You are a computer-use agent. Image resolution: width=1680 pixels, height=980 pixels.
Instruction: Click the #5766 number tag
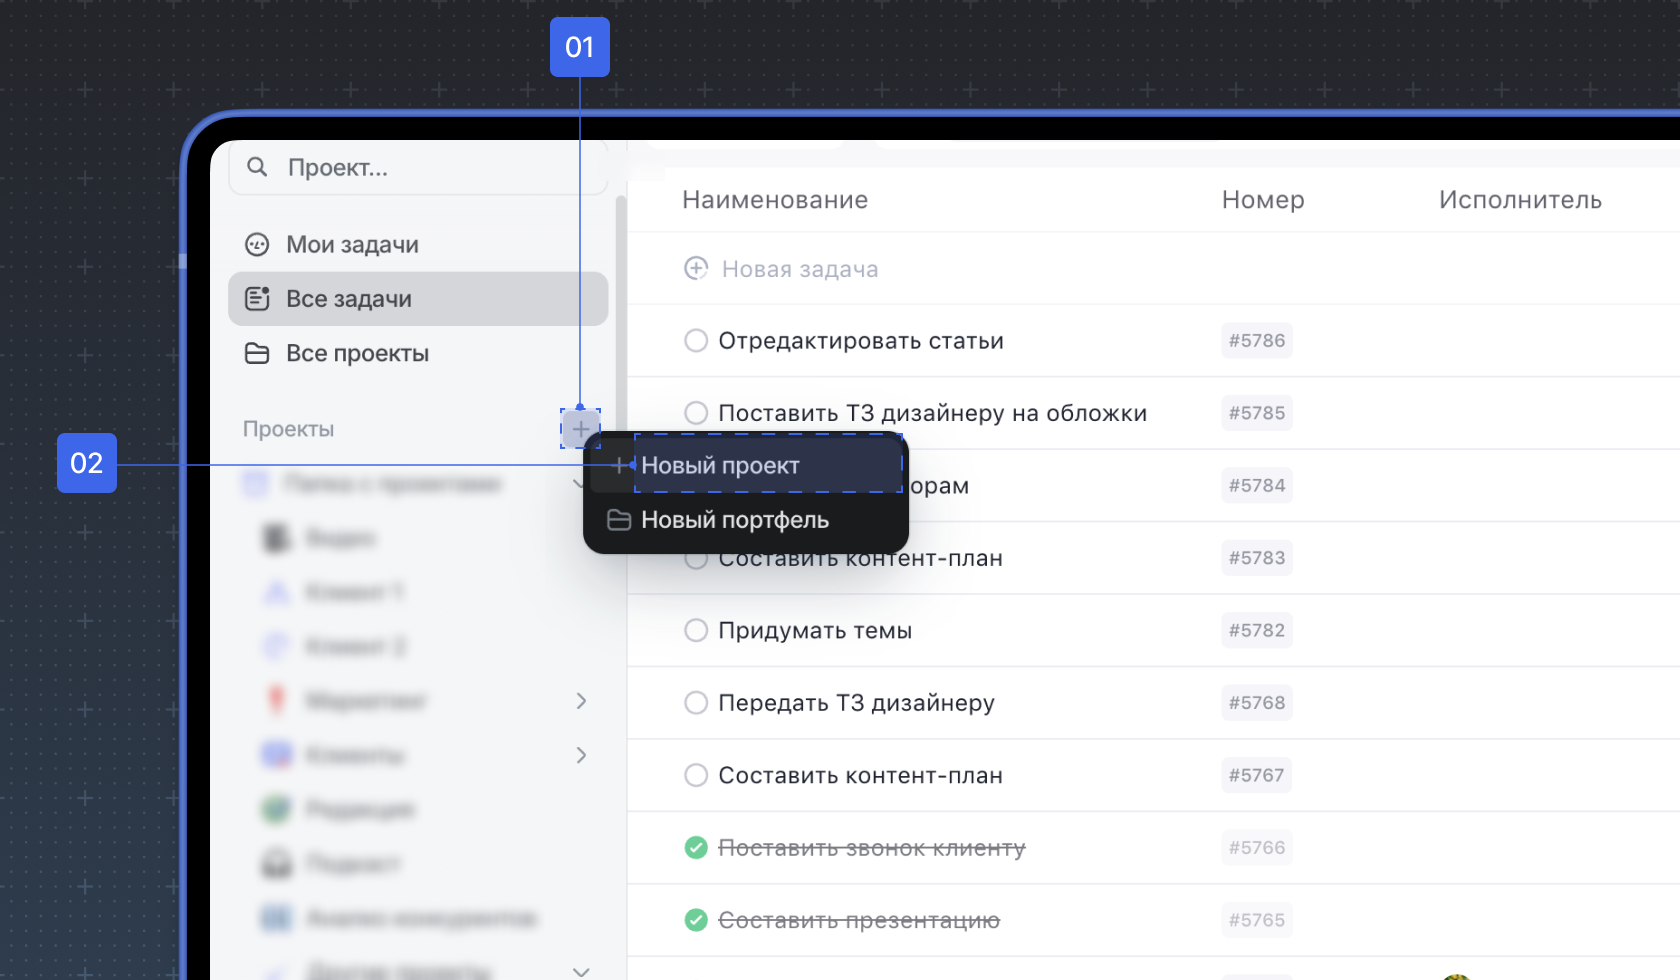pyautogui.click(x=1257, y=848)
